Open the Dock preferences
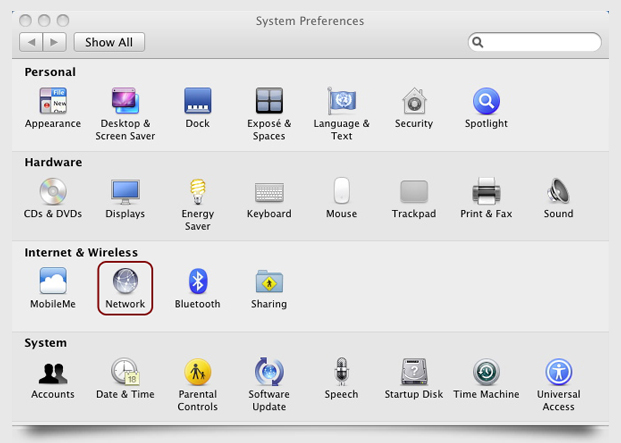This screenshot has height=443, width=621. pos(198,108)
